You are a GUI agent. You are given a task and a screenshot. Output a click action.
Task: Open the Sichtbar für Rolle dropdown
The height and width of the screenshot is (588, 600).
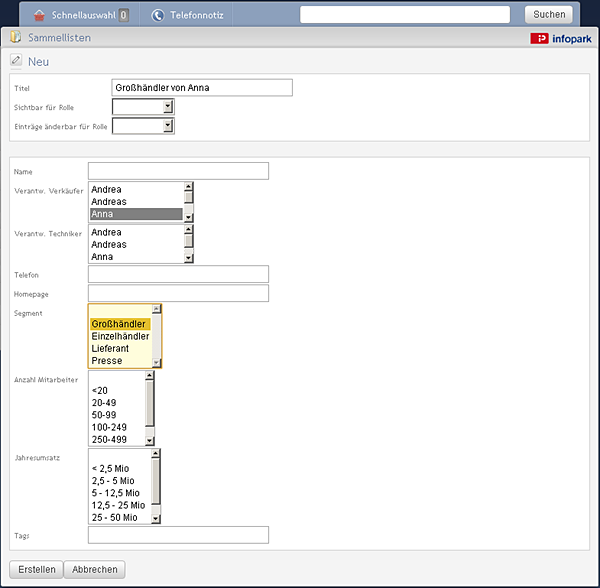pos(143,107)
